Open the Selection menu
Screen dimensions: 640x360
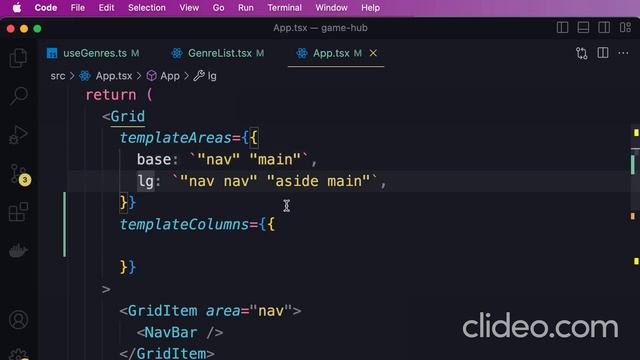pos(147,8)
